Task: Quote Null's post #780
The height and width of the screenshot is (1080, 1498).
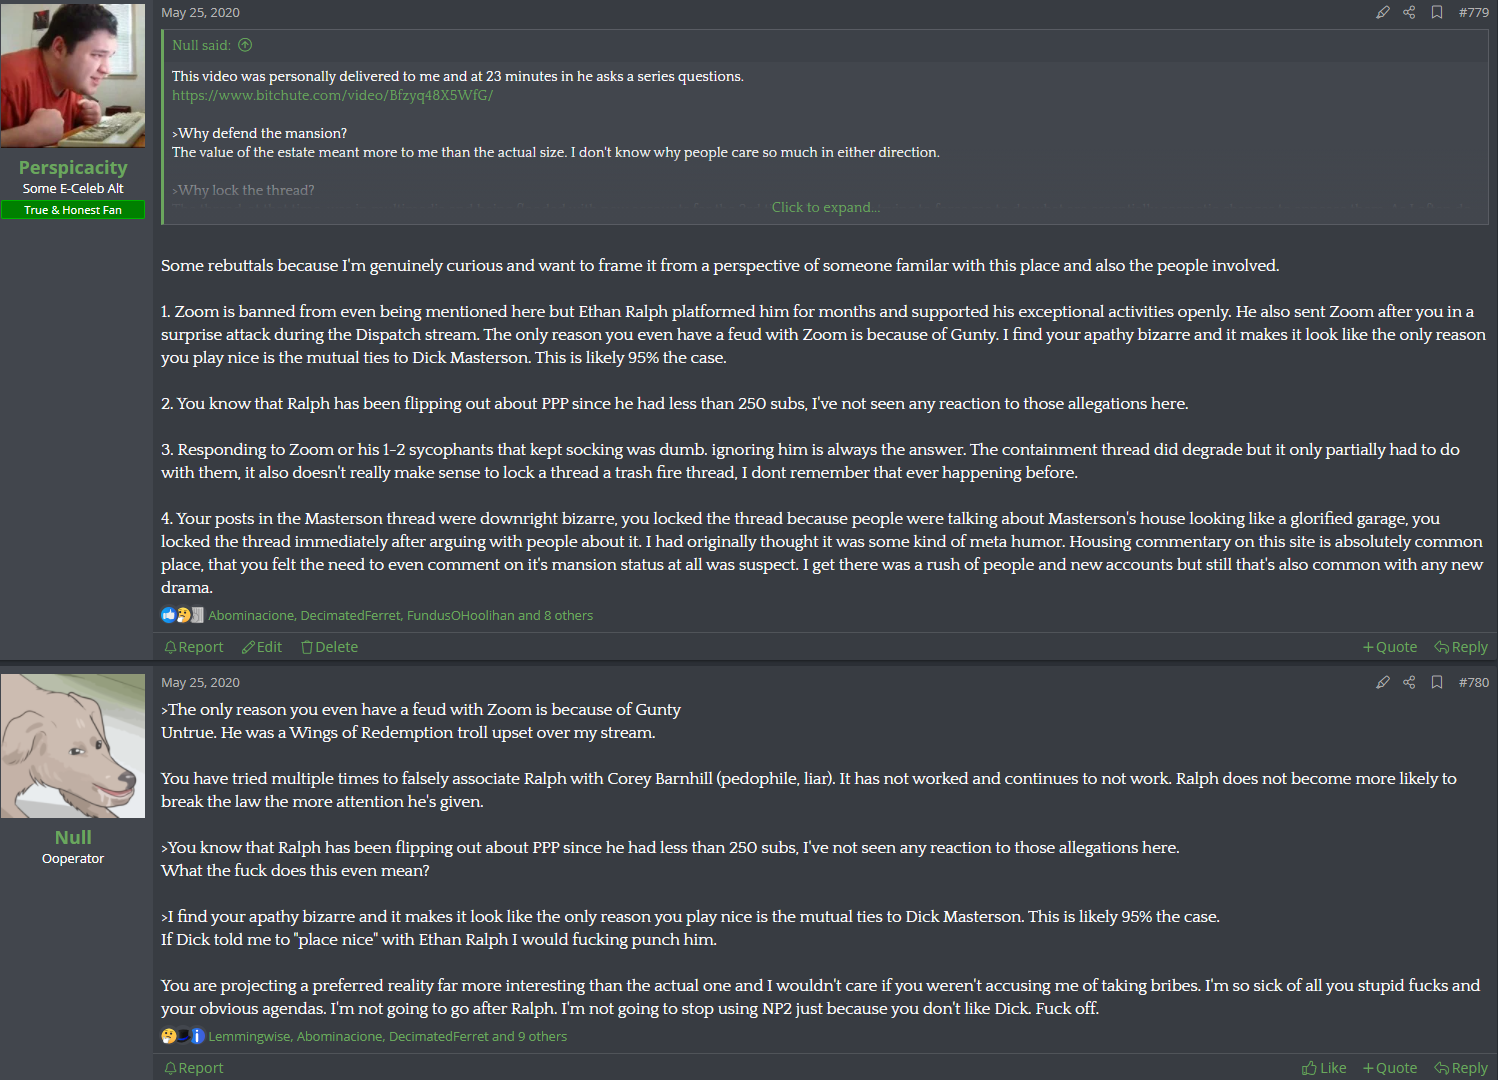Action: click(1390, 1068)
